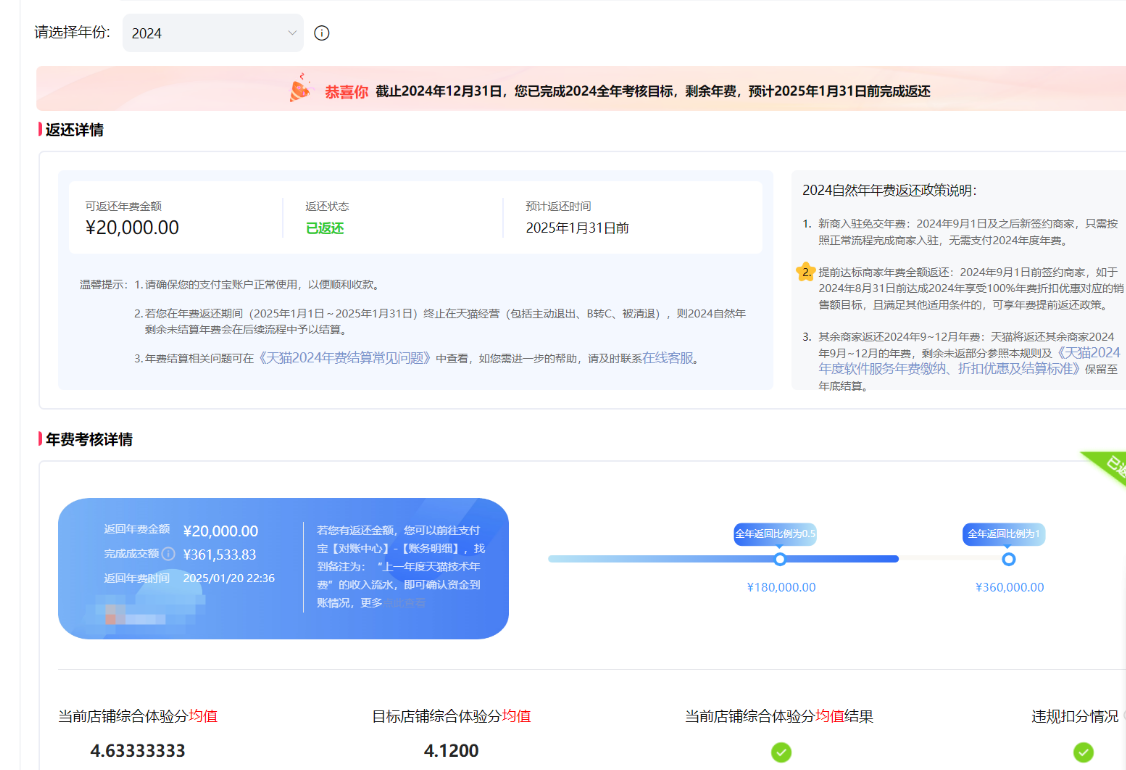Viewport: 1126px width, 770px height.
Task: Click the star badge icon beside policy item 2
Action: [x=805, y=271]
